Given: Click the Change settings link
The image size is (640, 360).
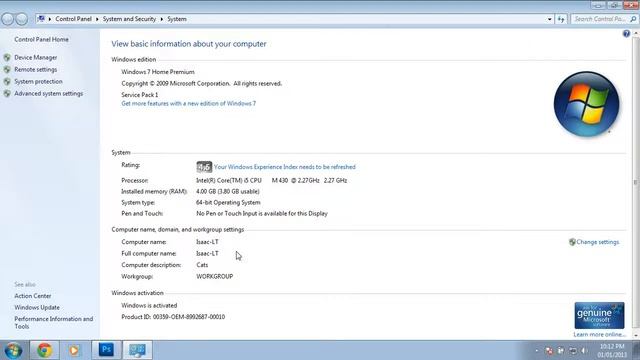Looking at the screenshot, I should pyautogui.click(x=598, y=242).
